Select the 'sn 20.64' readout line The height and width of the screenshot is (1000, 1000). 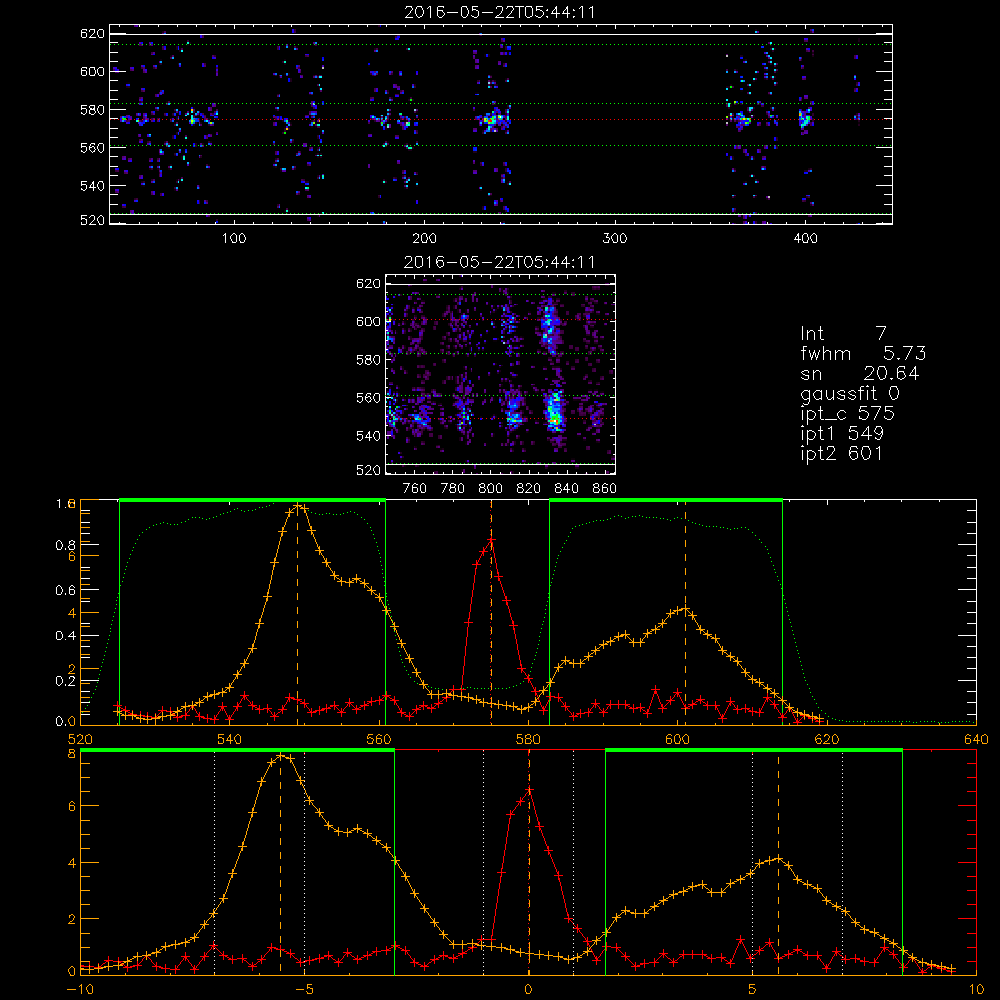click(860, 374)
